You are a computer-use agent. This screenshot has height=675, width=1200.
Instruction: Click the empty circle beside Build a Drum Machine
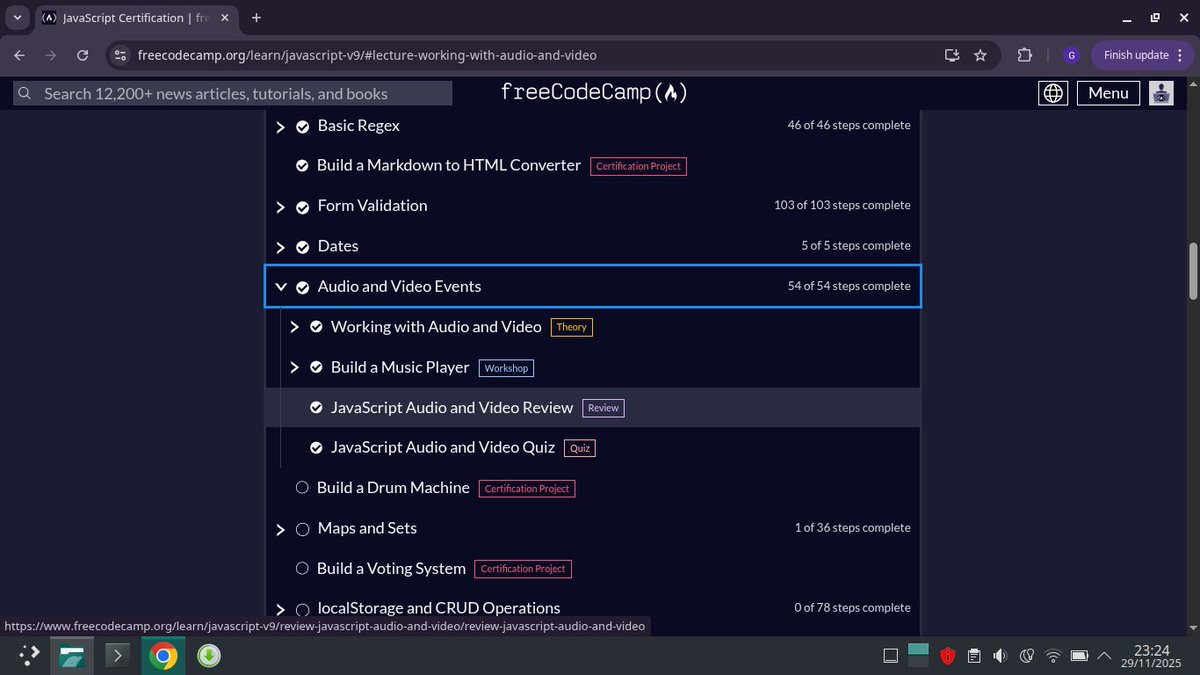pos(302,487)
